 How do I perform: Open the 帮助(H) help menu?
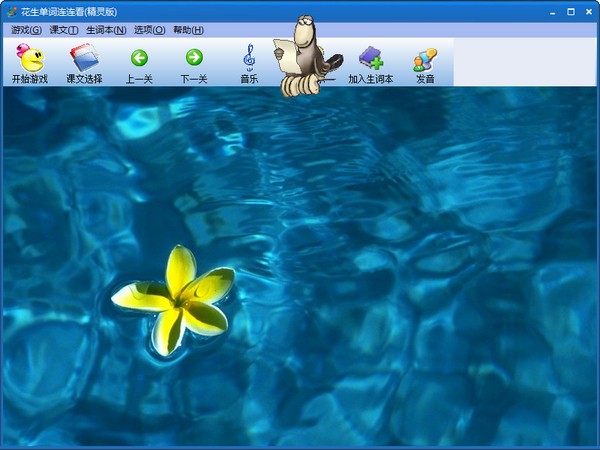click(x=188, y=30)
